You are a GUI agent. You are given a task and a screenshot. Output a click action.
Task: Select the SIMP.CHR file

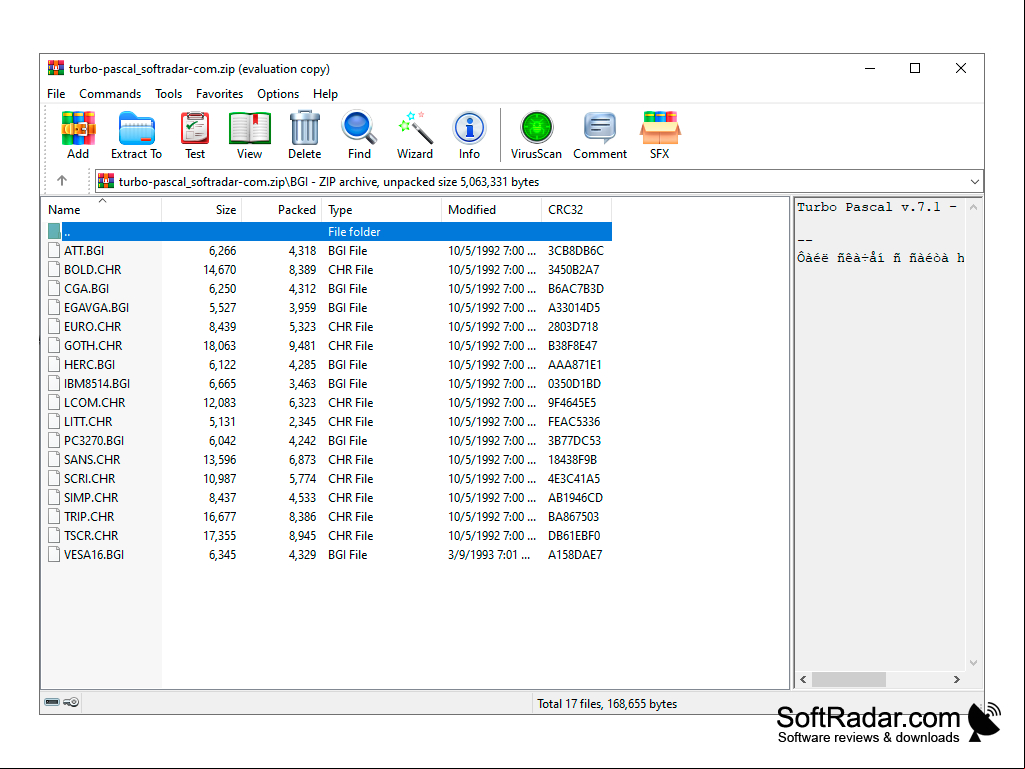[329, 497]
